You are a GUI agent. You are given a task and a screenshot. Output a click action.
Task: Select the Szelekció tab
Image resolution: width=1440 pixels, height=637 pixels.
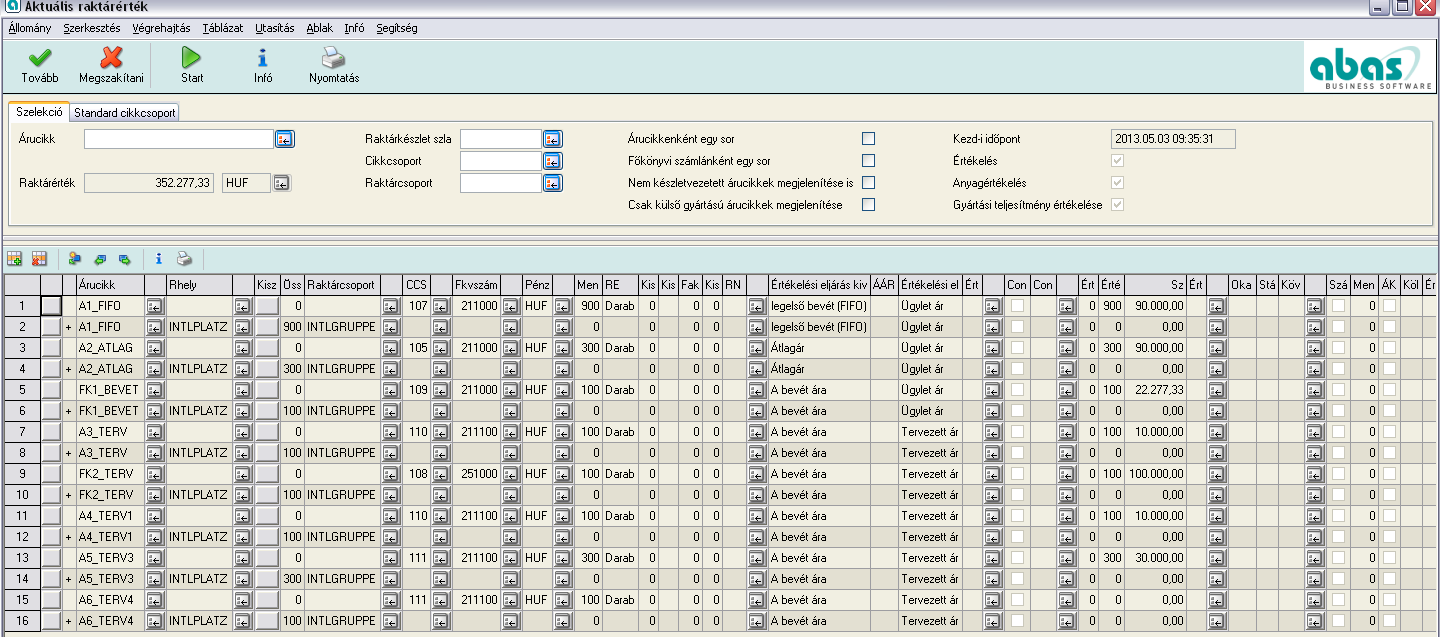tap(39, 112)
